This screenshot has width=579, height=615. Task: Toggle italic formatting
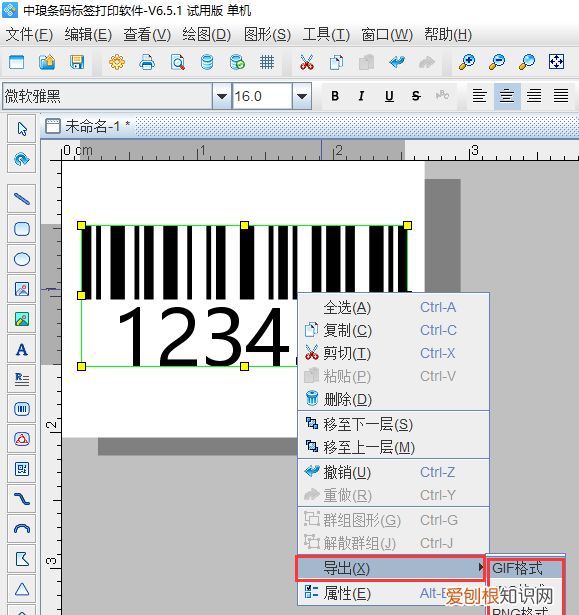362,96
